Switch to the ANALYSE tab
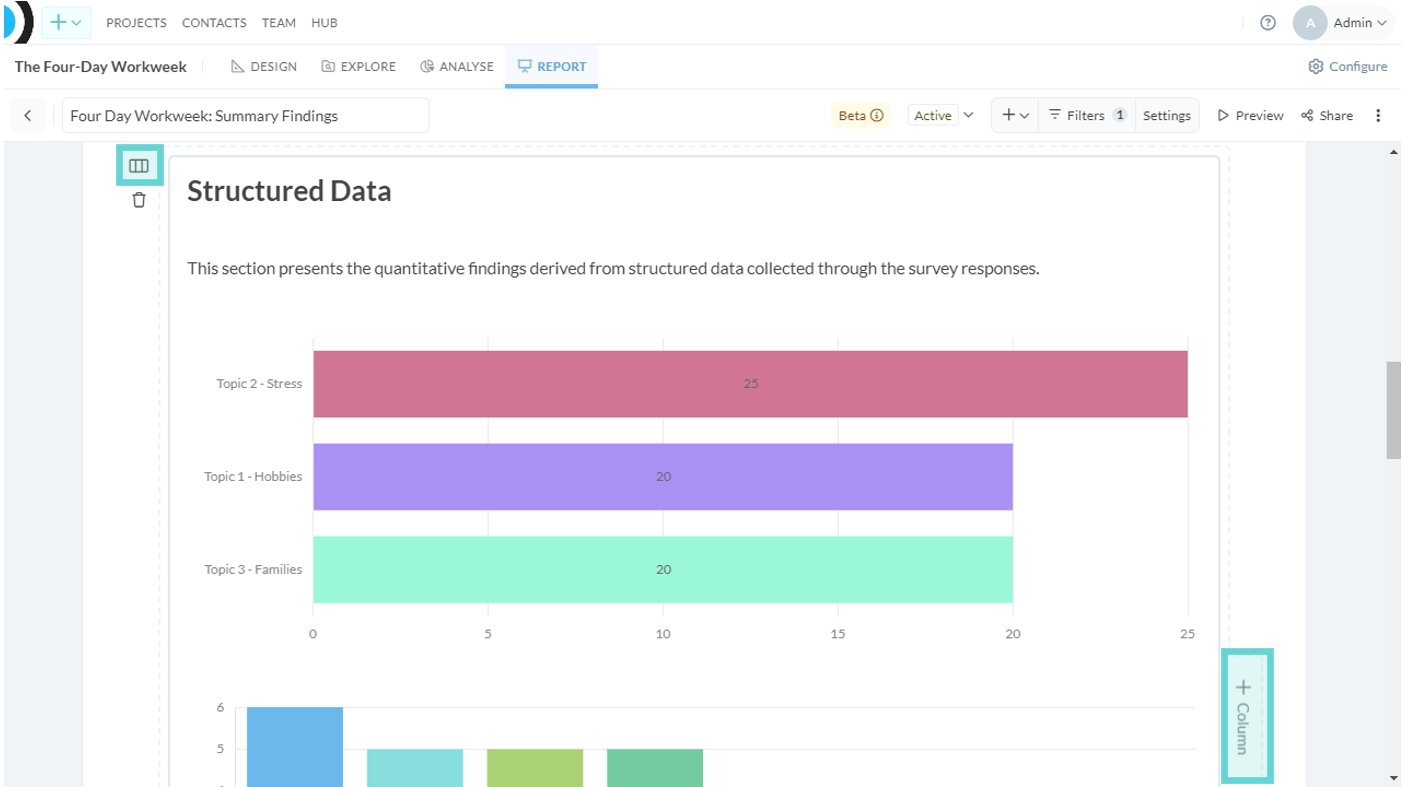1403x787 pixels. click(x=457, y=66)
